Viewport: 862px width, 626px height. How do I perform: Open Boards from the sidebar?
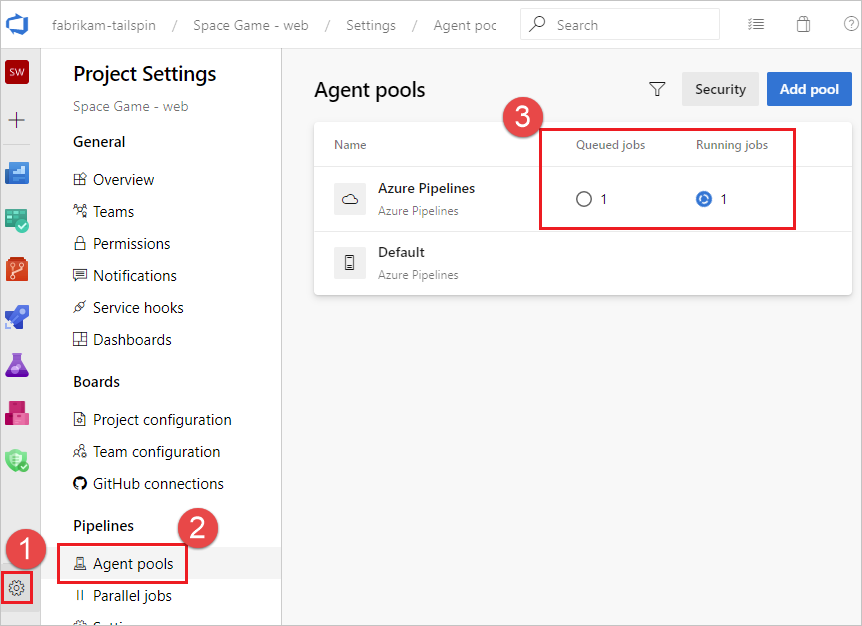point(17,221)
